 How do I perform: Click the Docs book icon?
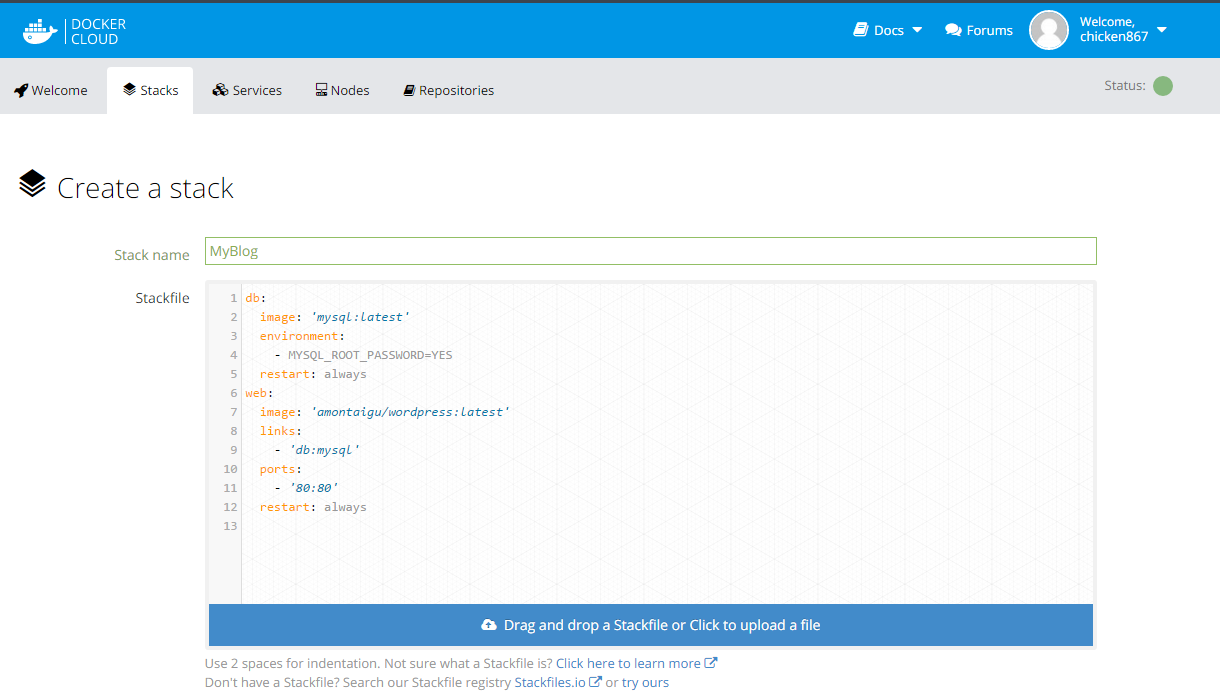[860, 30]
